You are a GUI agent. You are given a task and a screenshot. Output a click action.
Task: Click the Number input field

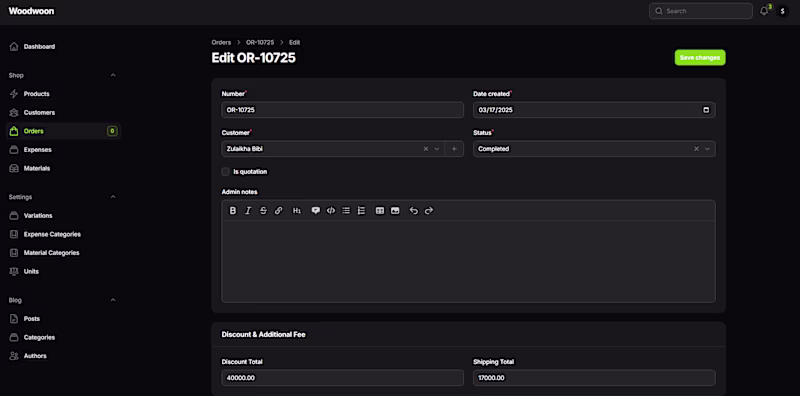342,110
